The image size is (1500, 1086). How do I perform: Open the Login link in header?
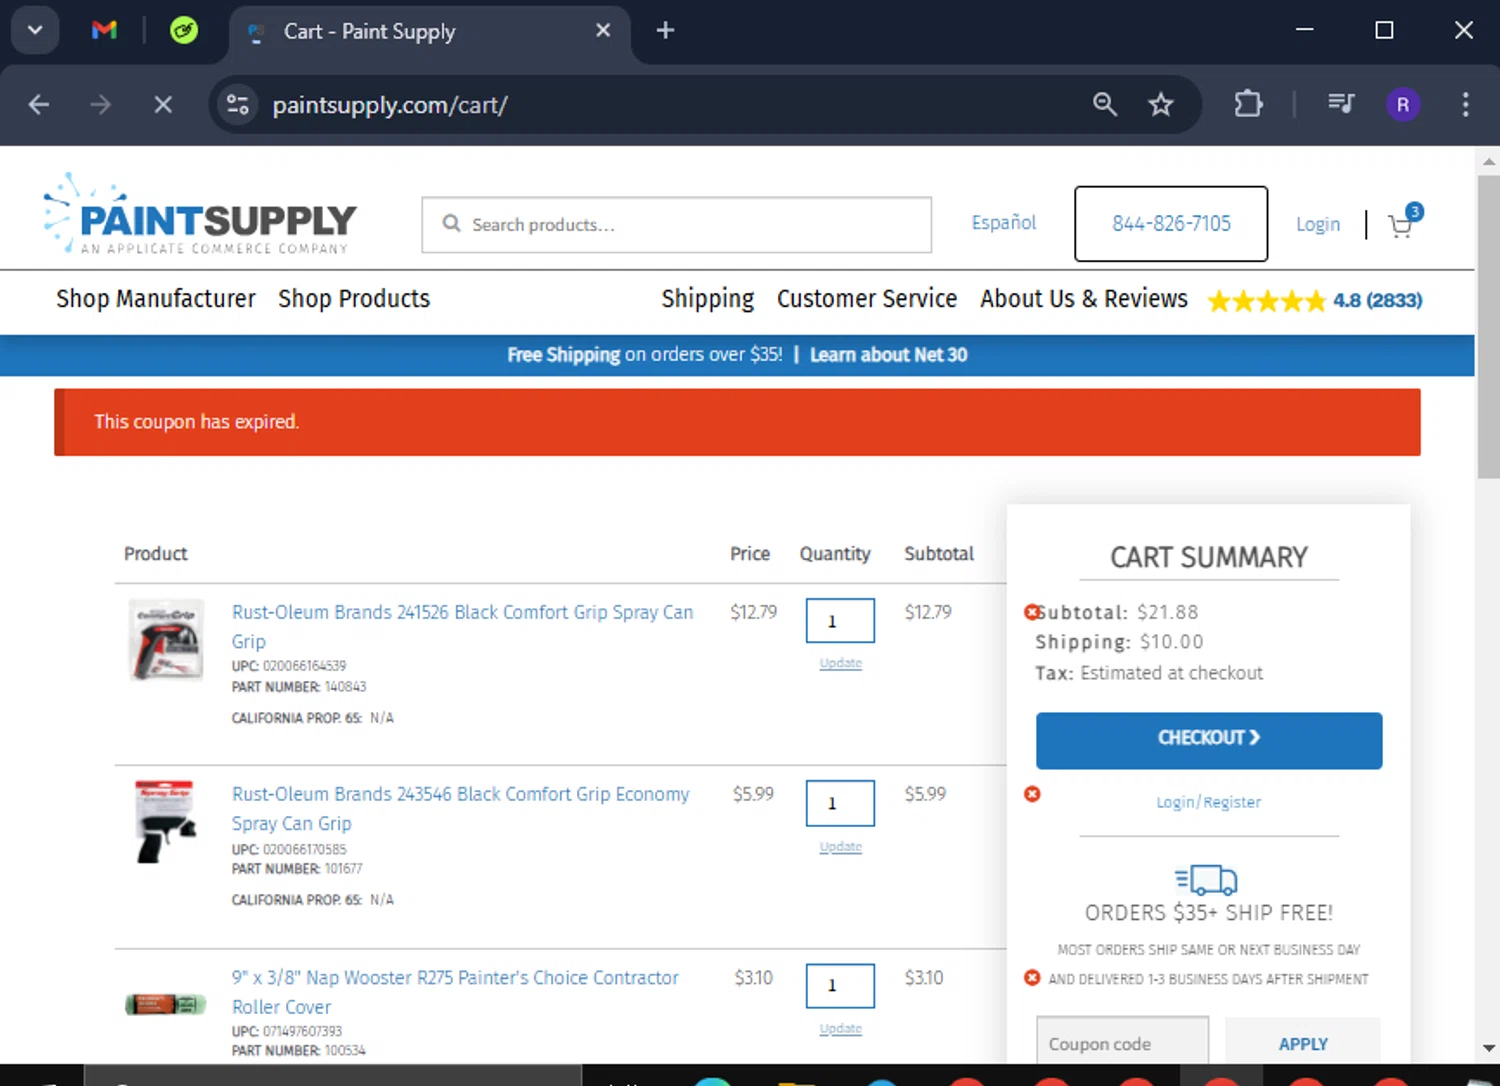[x=1318, y=224]
